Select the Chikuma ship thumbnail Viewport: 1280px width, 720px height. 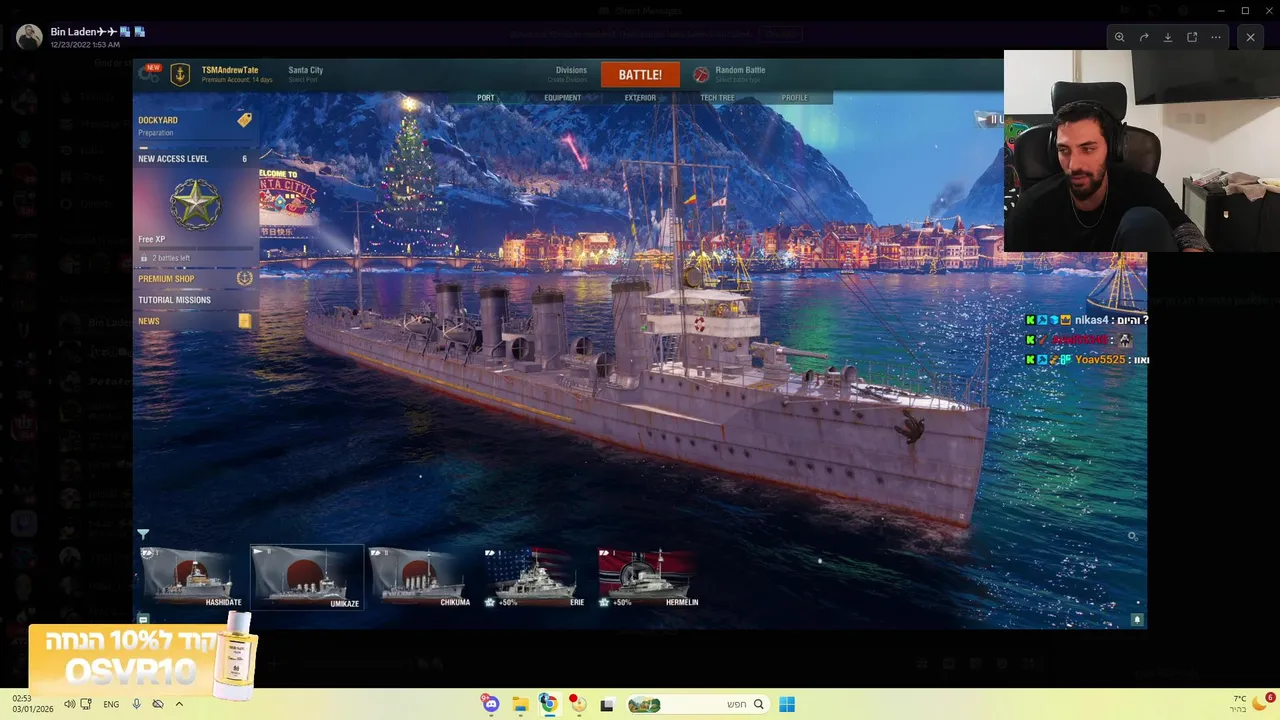point(420,577)
